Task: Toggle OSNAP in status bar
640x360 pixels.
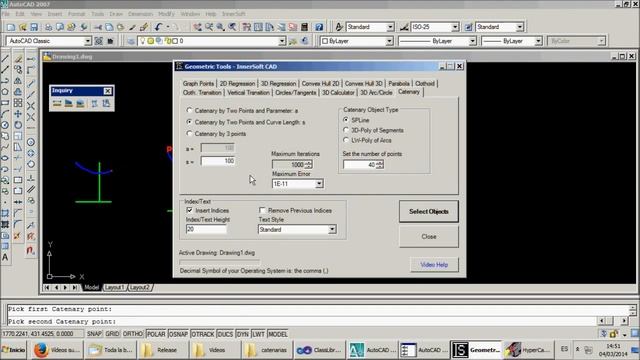Action: 178,334
